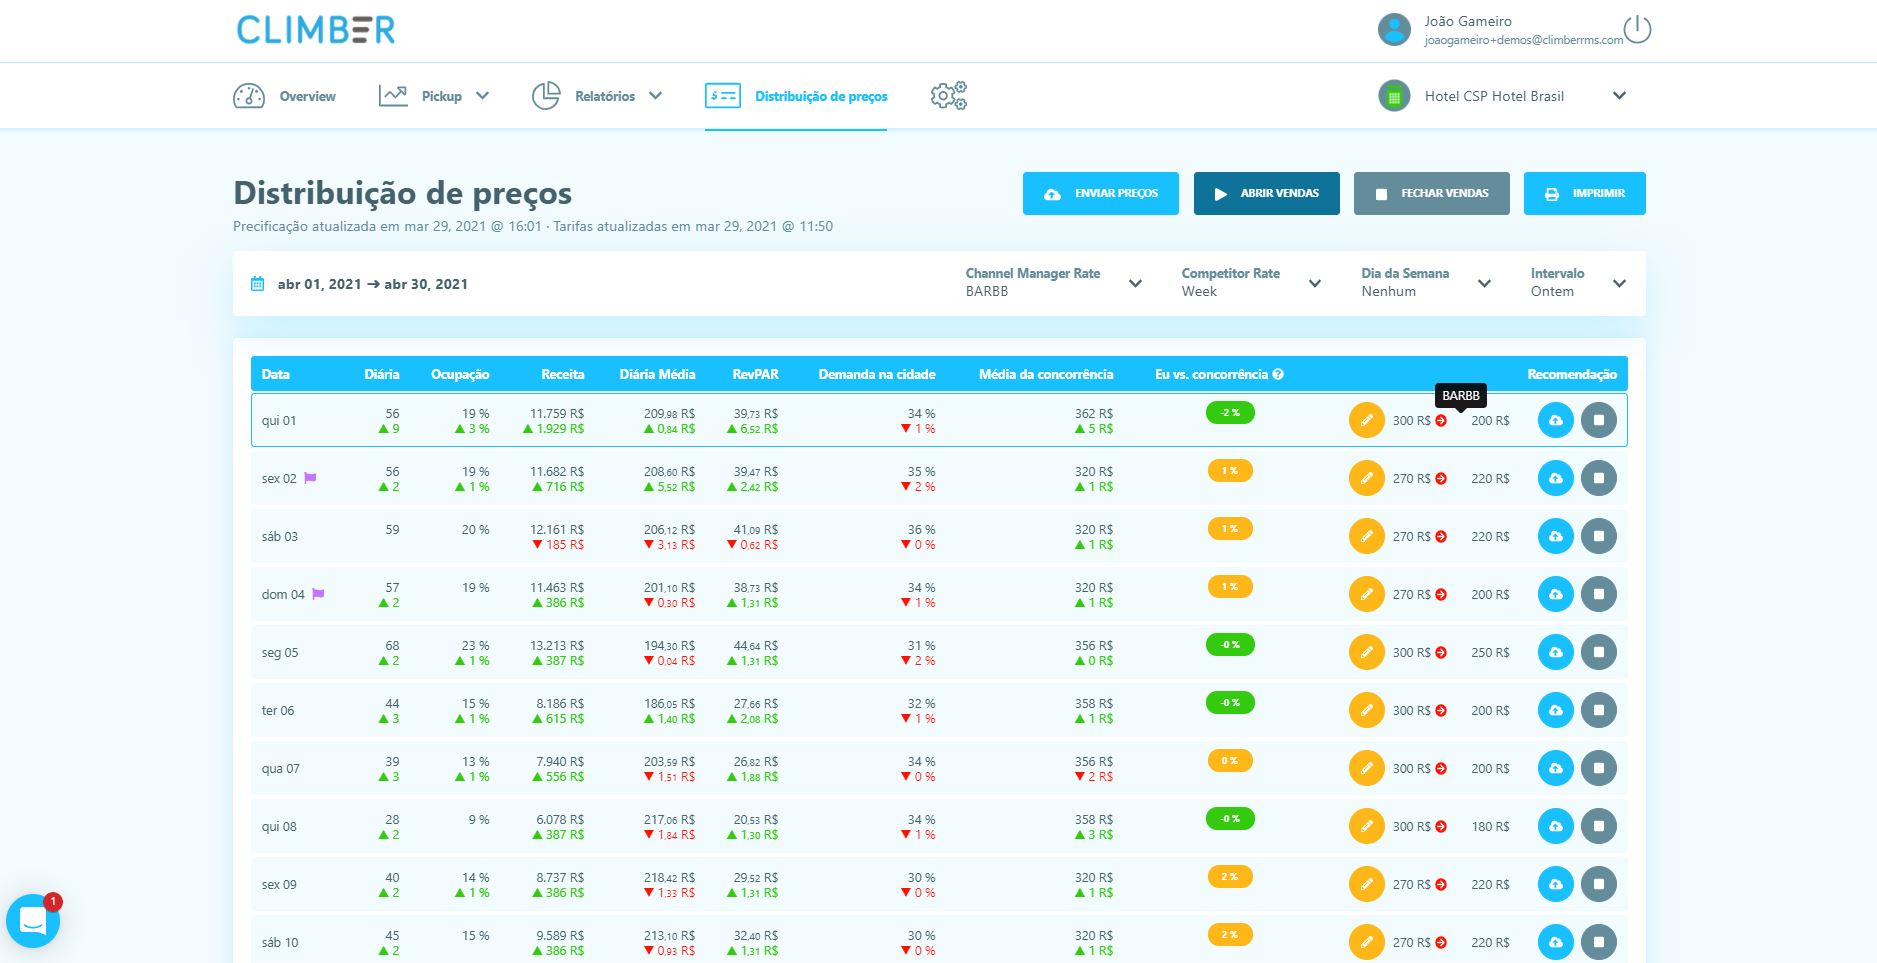Screen dimensions: 1877x963
Task: Click the Diária column header
Action: [382, 374]
